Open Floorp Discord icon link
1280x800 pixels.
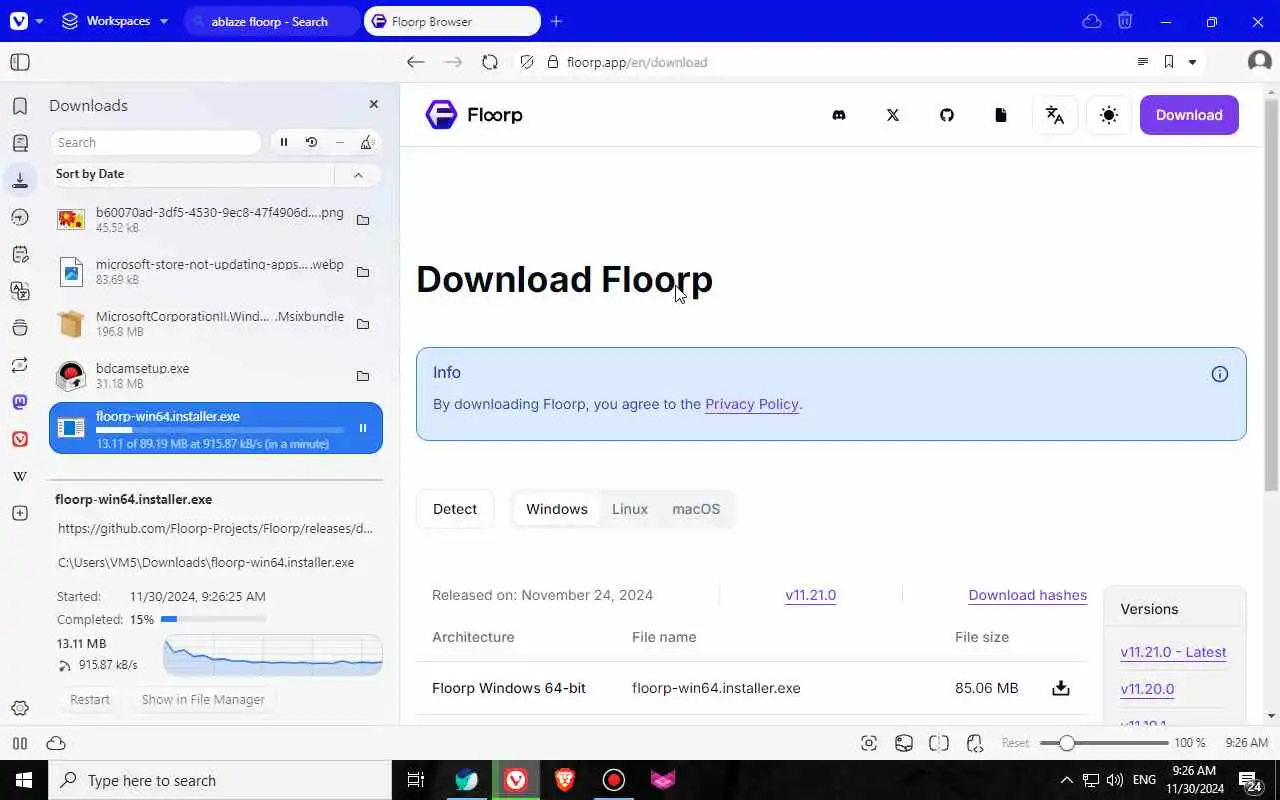[839, 115]
